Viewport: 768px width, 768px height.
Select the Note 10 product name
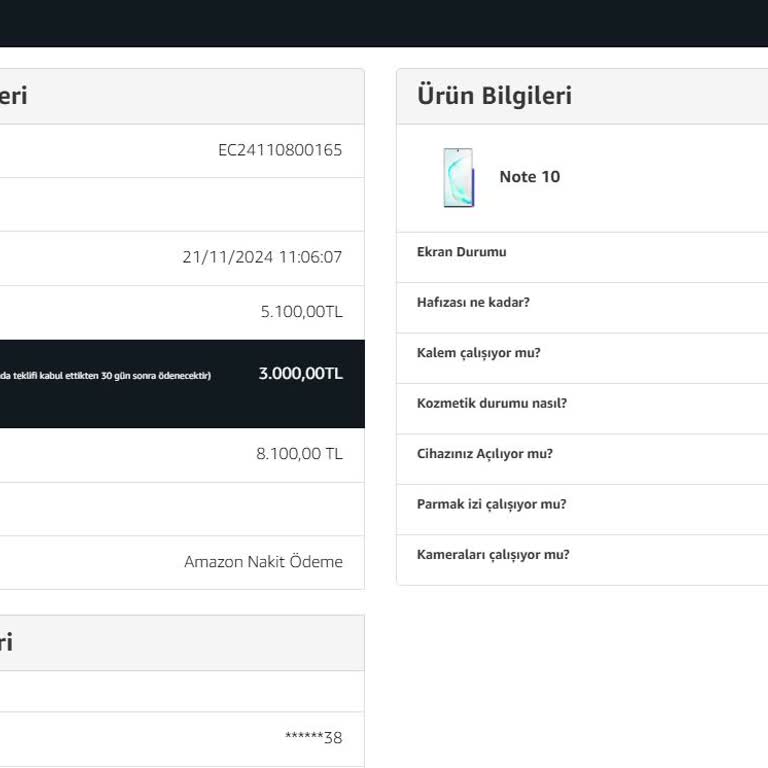(529, 177)
